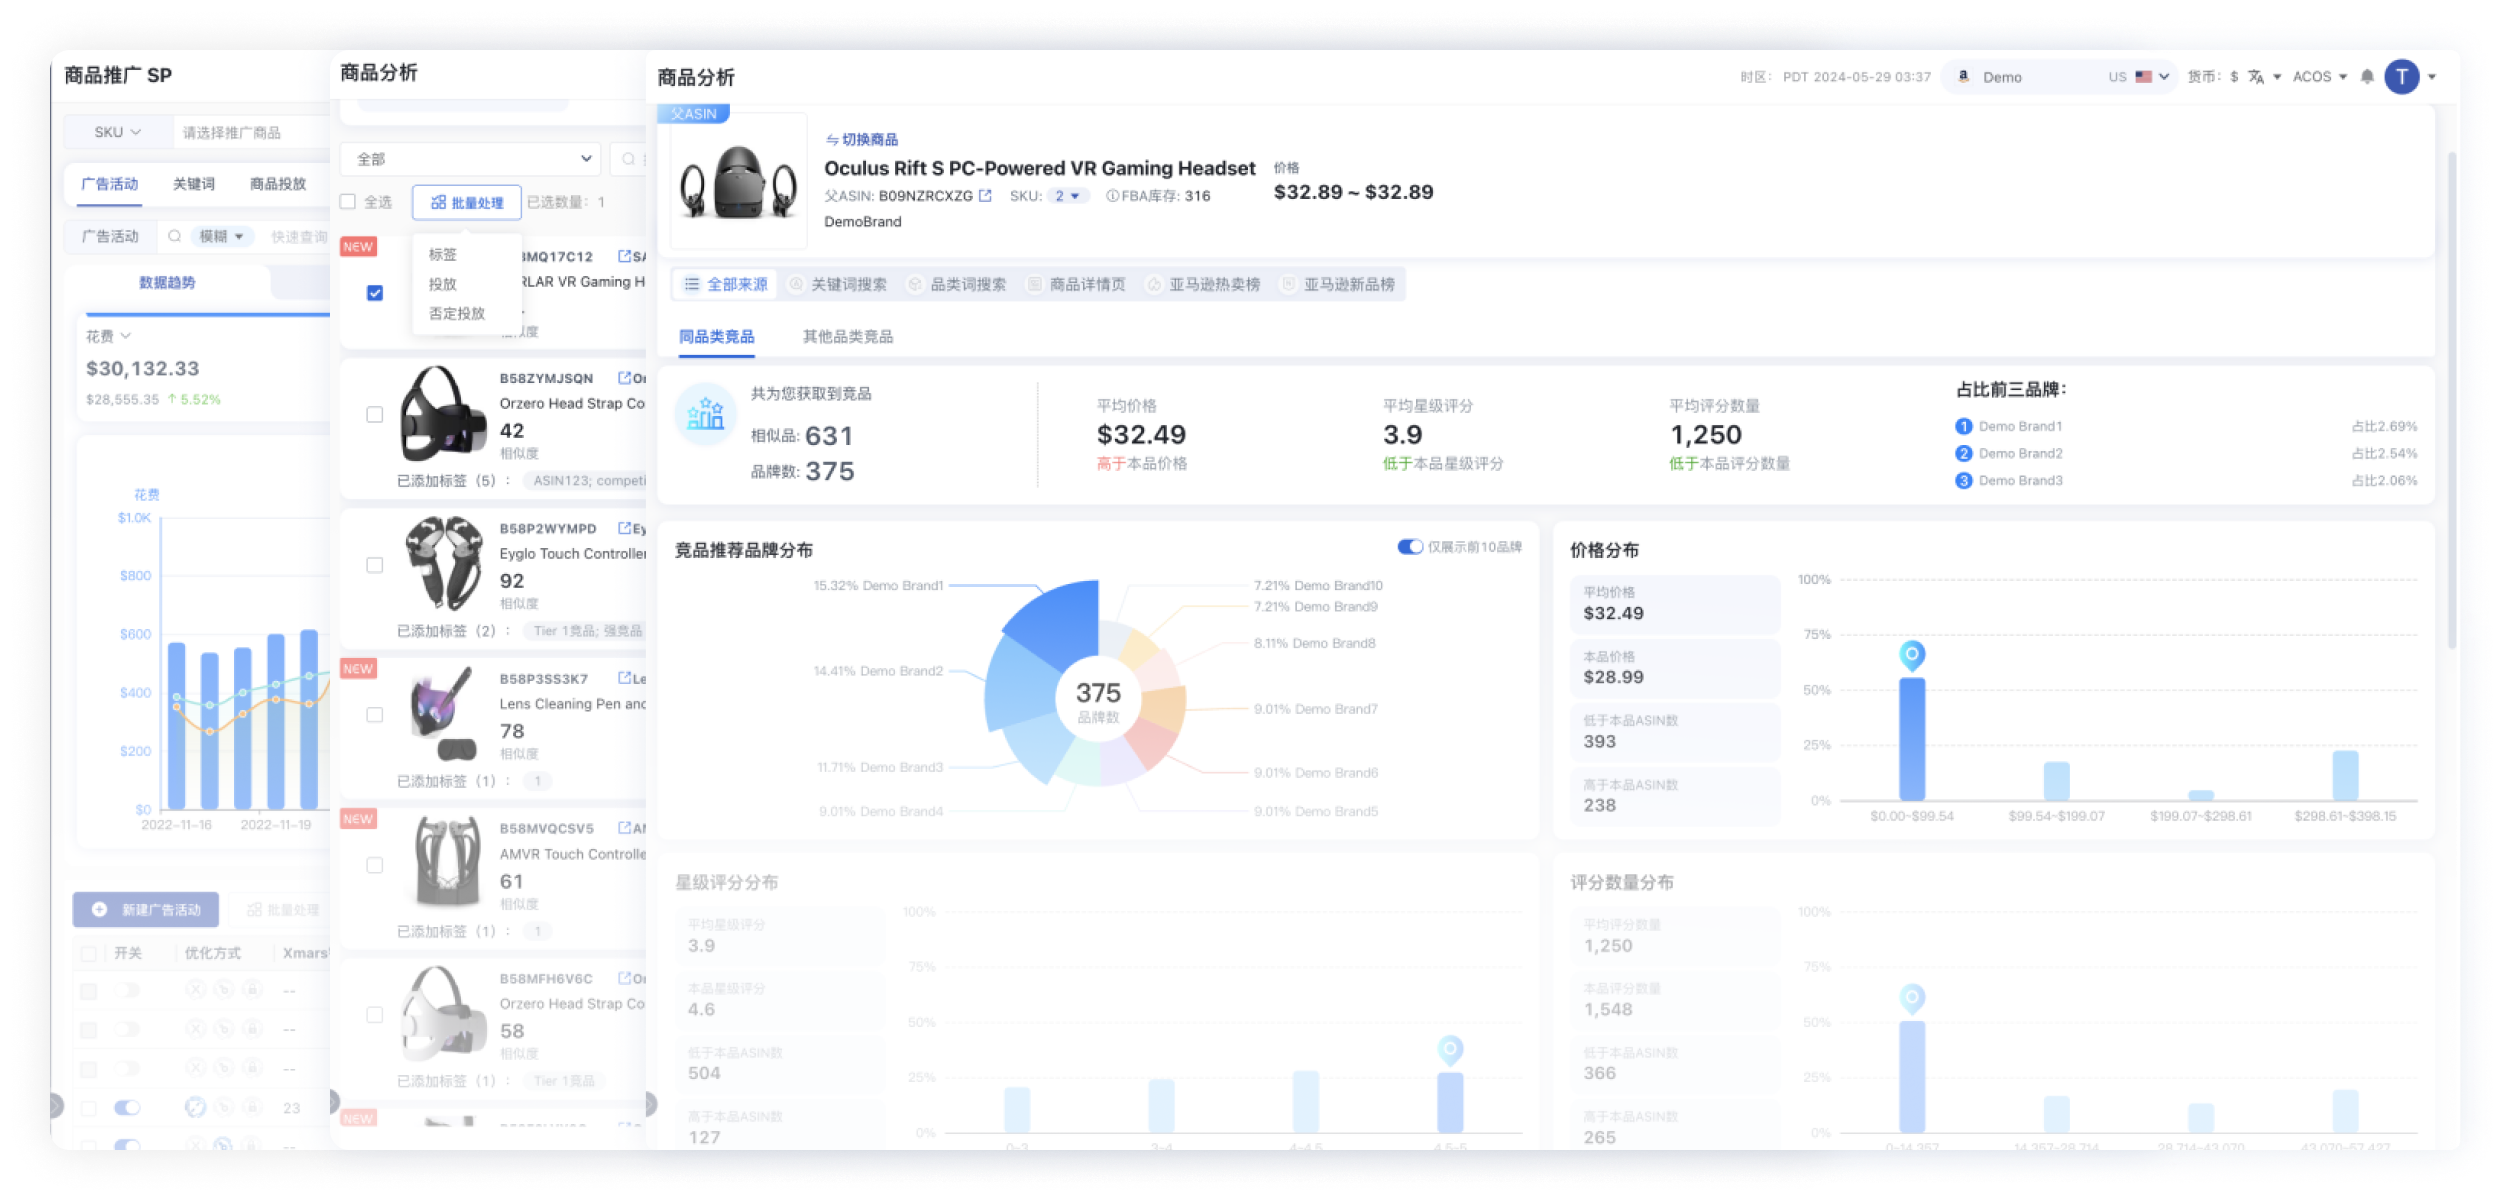Expand the 全部 filter dropdown
This screenshot has height=1198, width=2500.
(471, 159)
